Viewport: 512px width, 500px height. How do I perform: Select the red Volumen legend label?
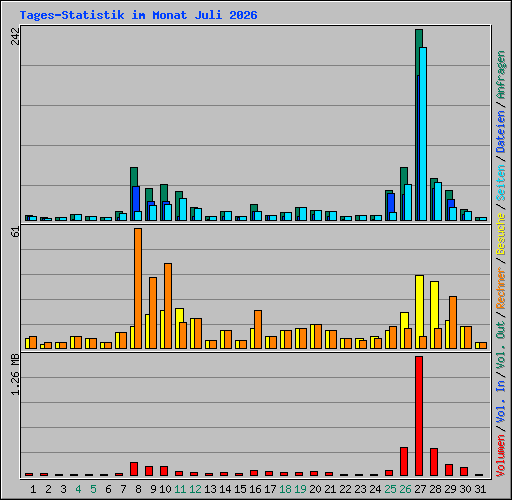tap(501, 455)
